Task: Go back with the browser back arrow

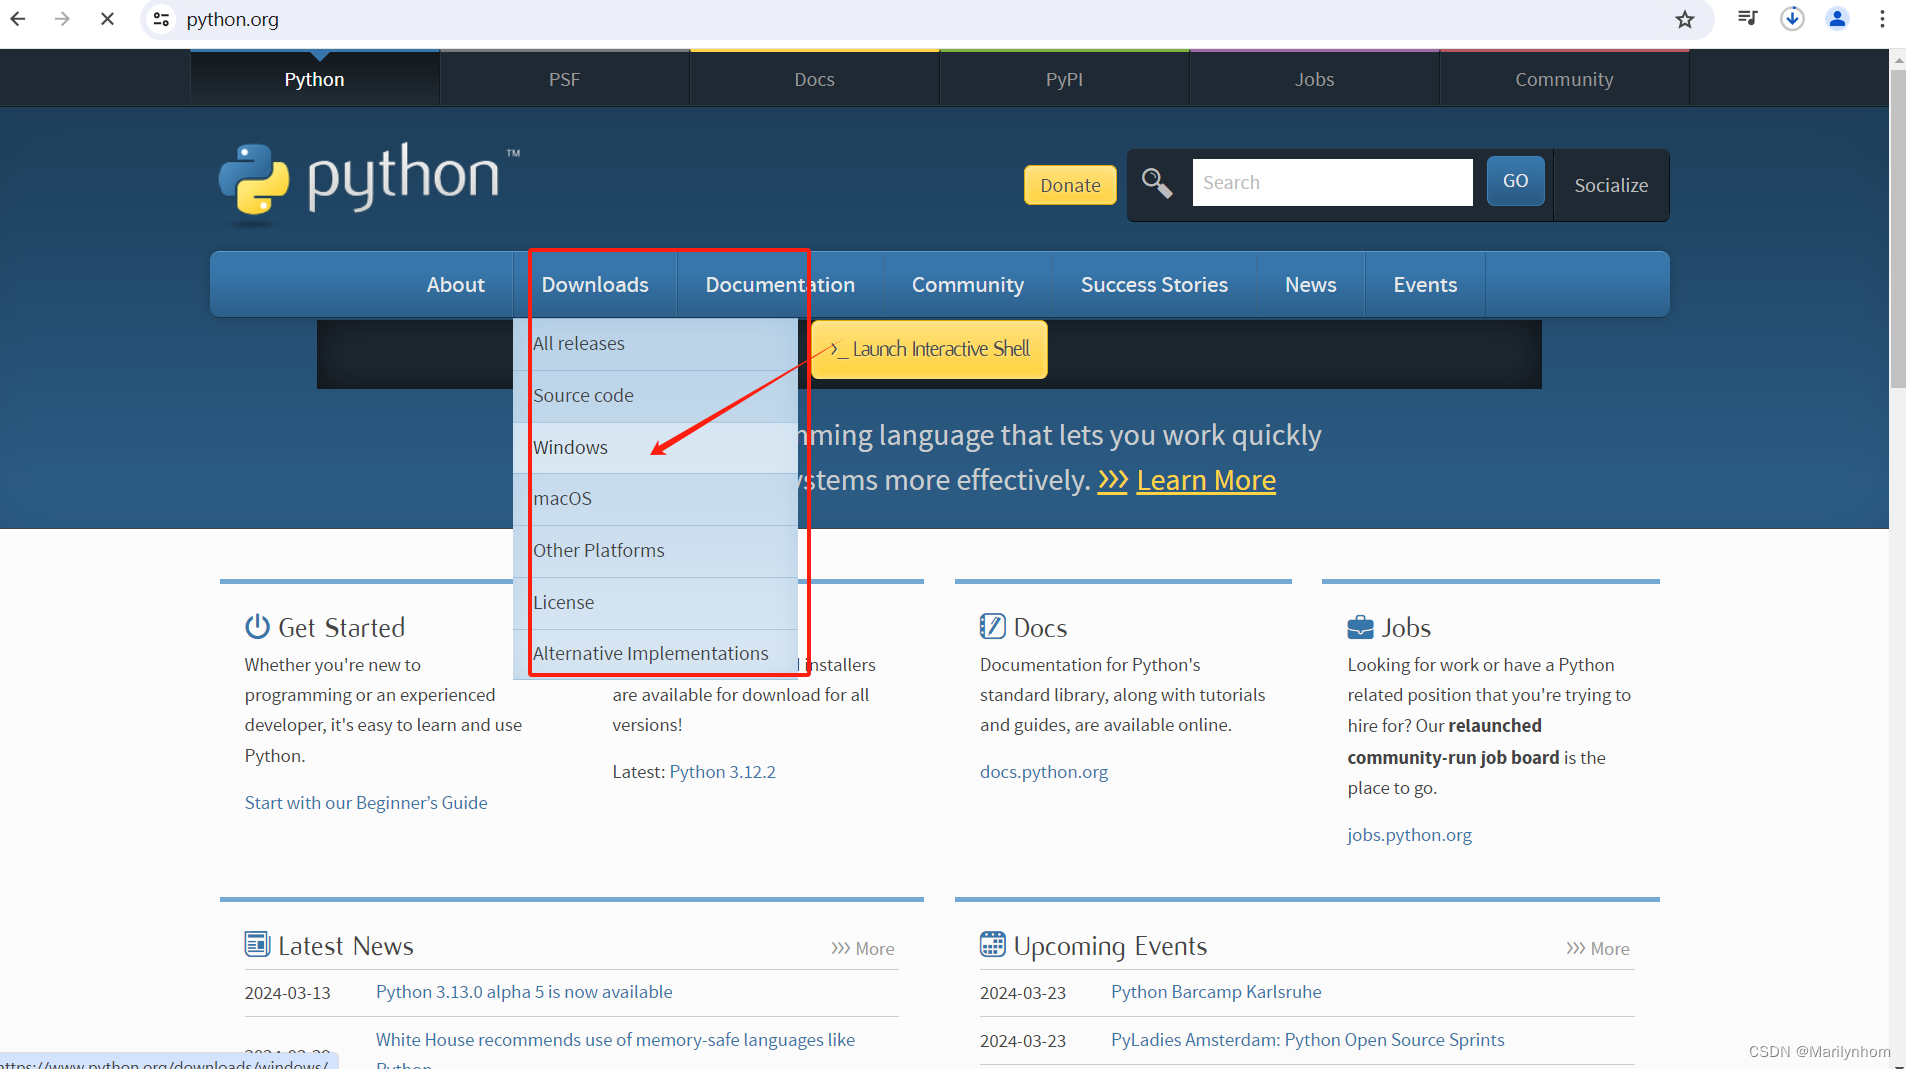Action: pos(18,19)
